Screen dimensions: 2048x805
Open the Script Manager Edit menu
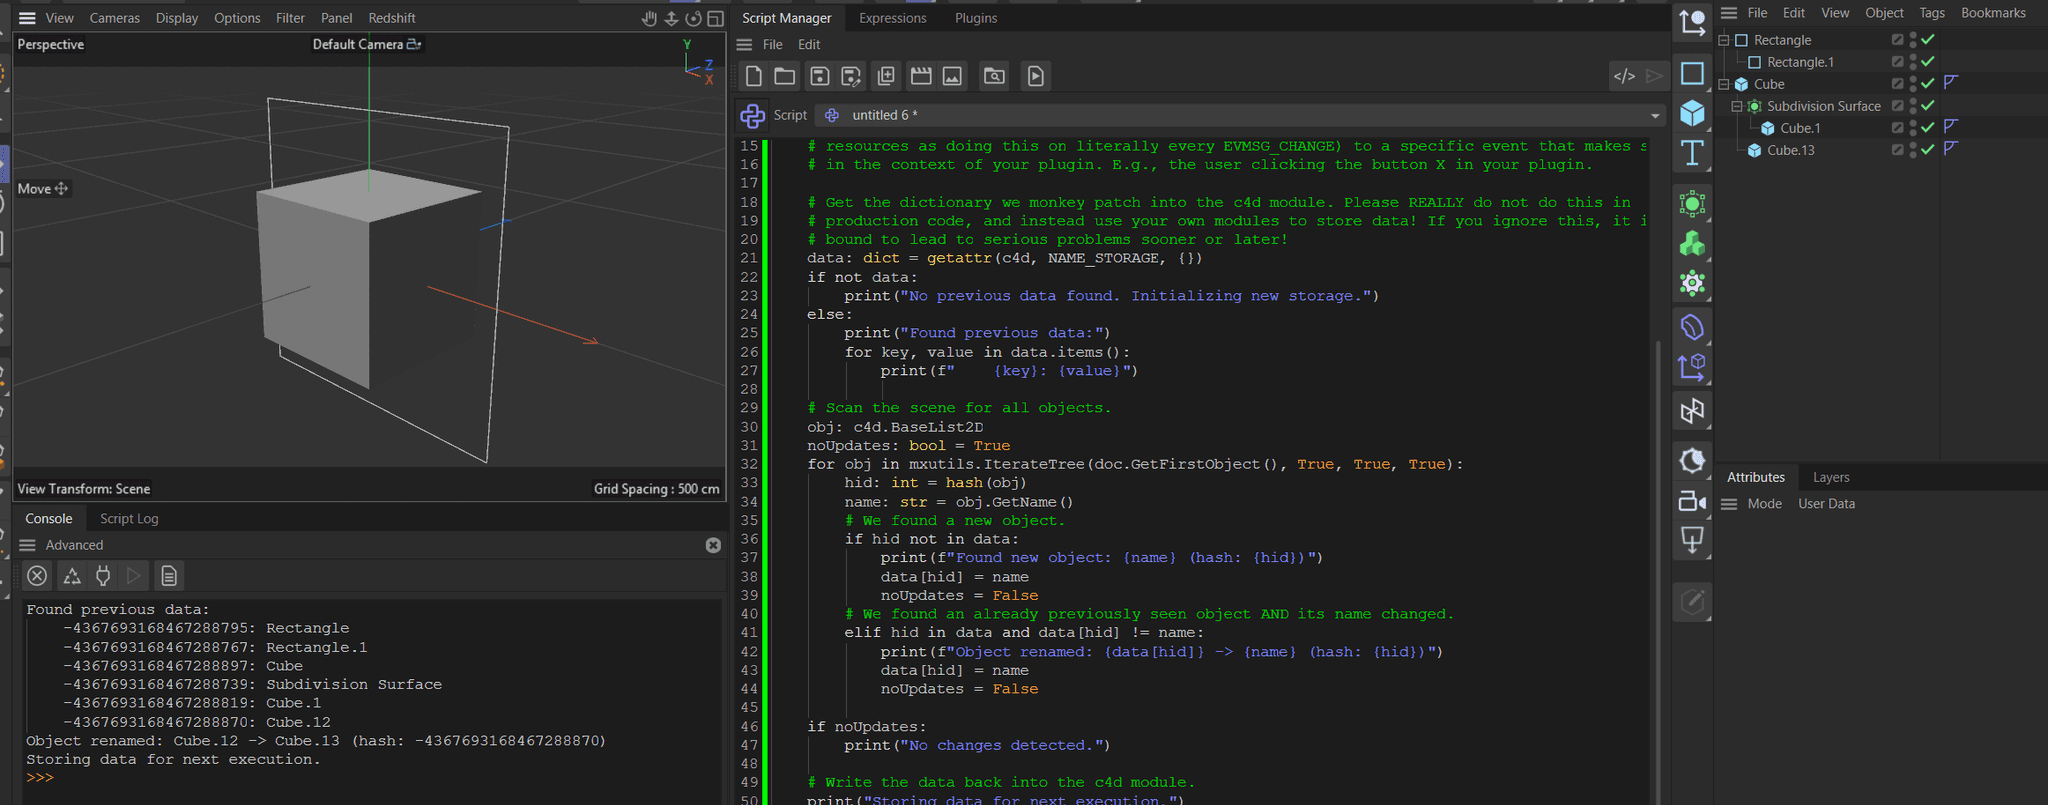pyautogui.click(x=809, y=45)
